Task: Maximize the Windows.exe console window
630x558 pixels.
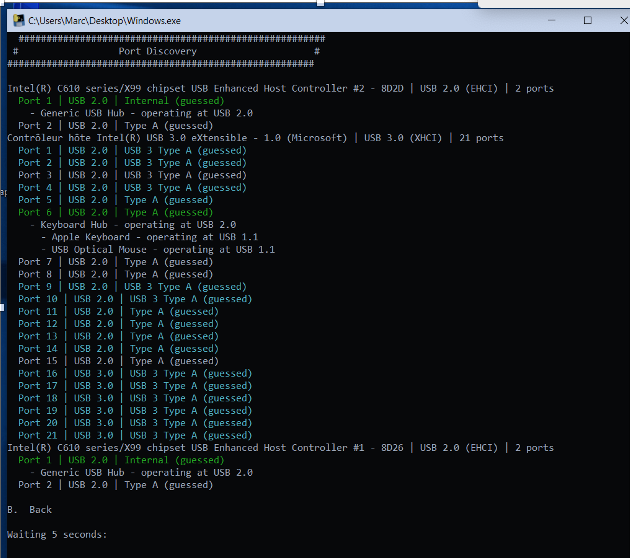Action: (587, 20)
